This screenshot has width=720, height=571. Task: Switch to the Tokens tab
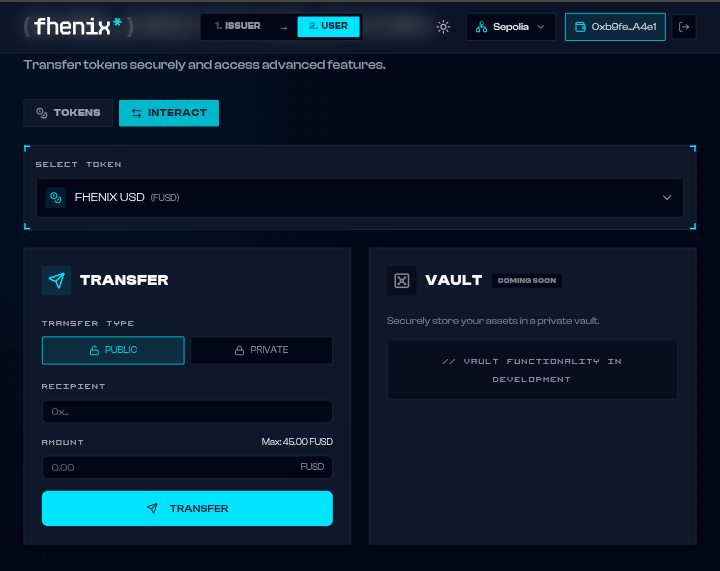68,113
